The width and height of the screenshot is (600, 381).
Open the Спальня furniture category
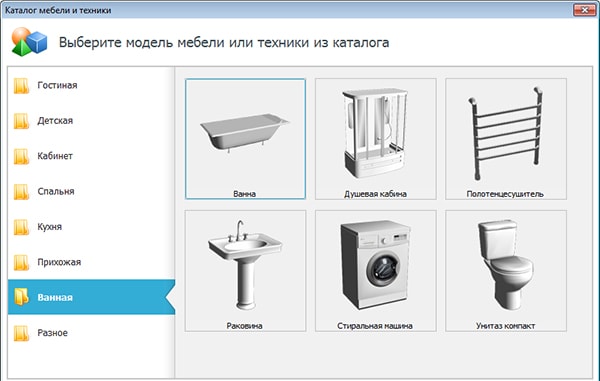tap(56, 191)
